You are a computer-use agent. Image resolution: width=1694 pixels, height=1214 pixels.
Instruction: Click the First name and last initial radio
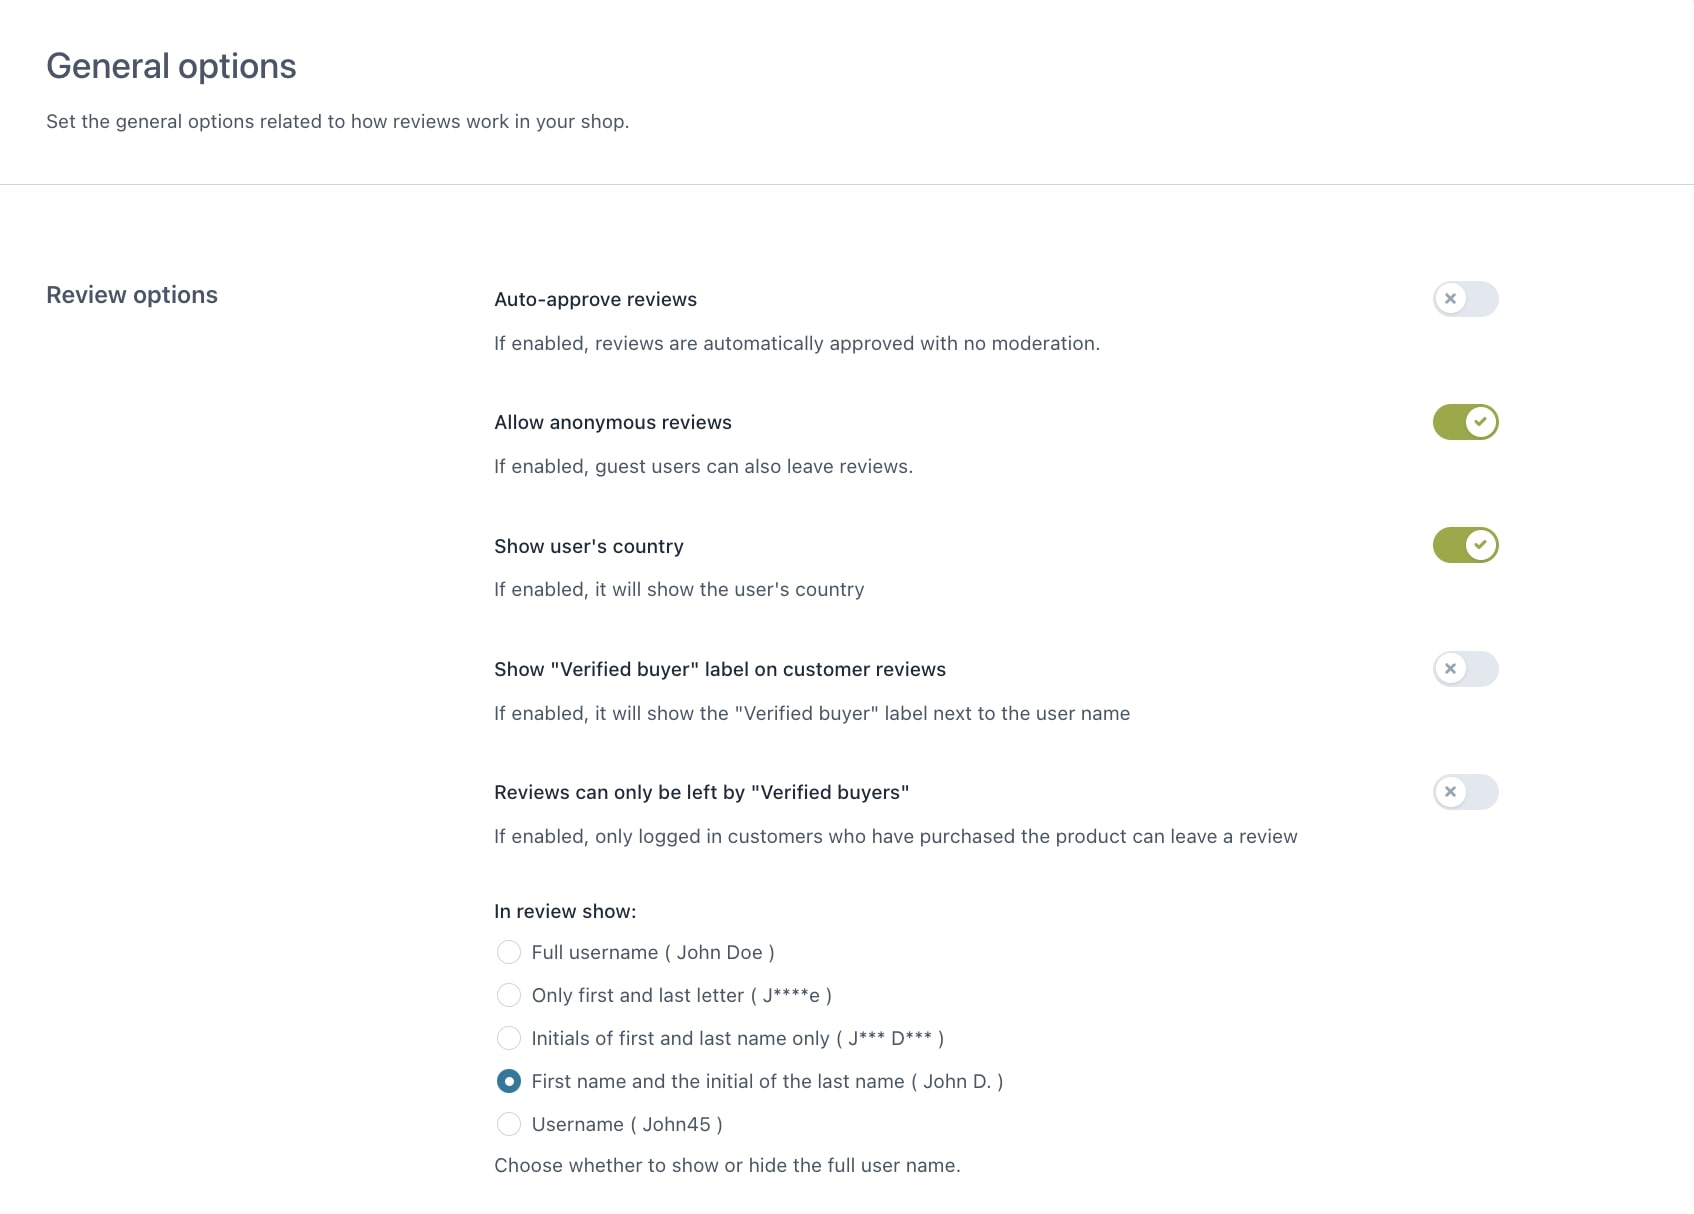(x=509, y=1081)
